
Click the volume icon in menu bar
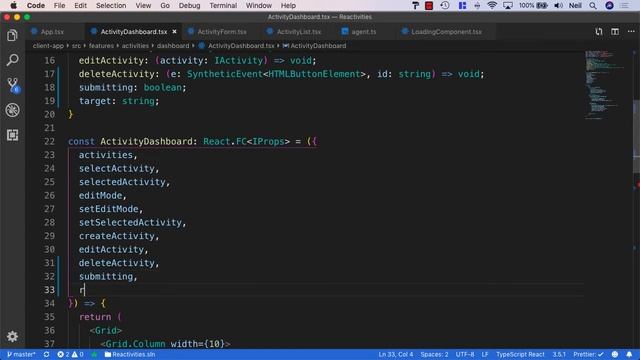tap(558, 5)
